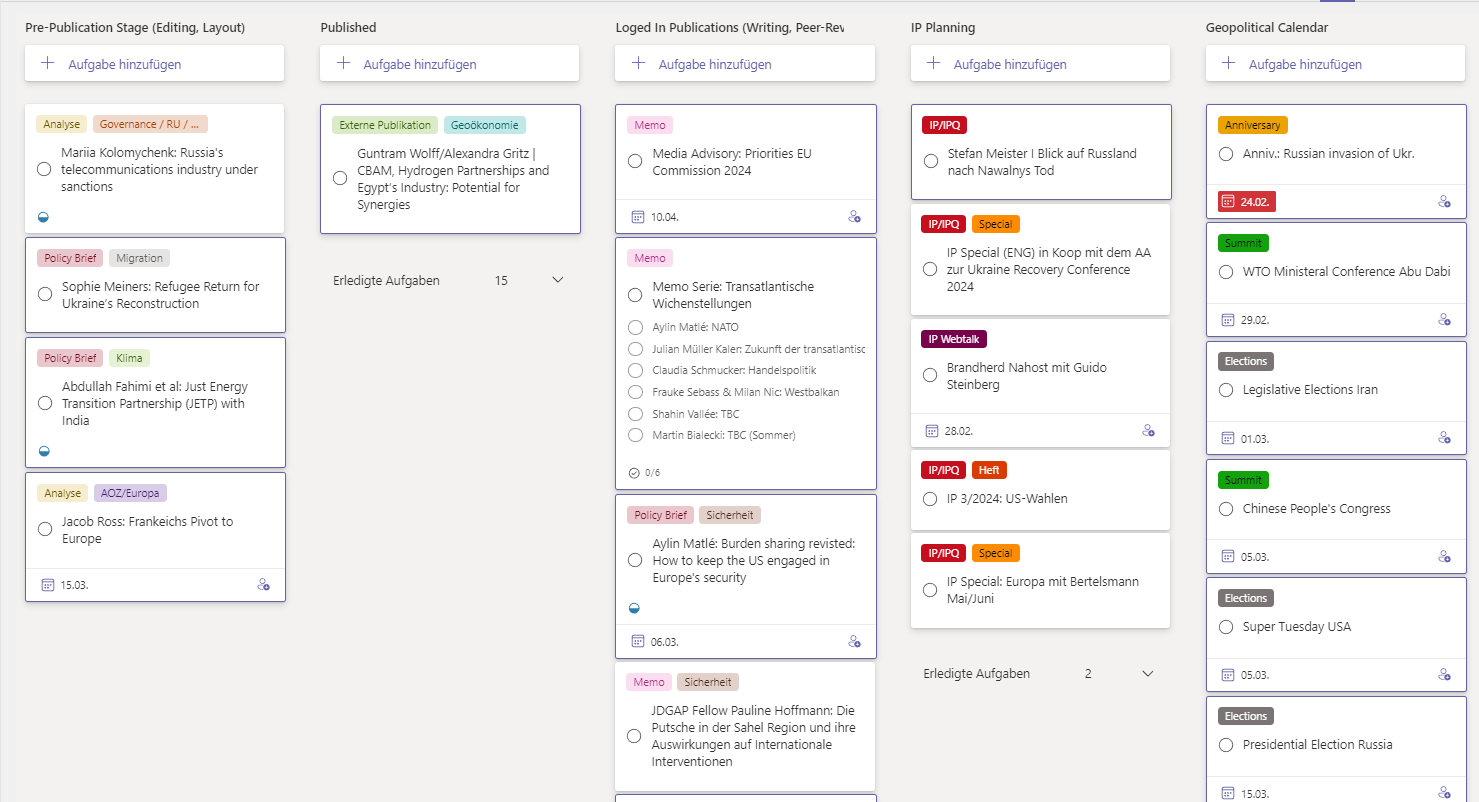Click assign icon on WTO Ministeral Conference card
The width and height of the screenshot is (1479, 802).
point(1444,320)
